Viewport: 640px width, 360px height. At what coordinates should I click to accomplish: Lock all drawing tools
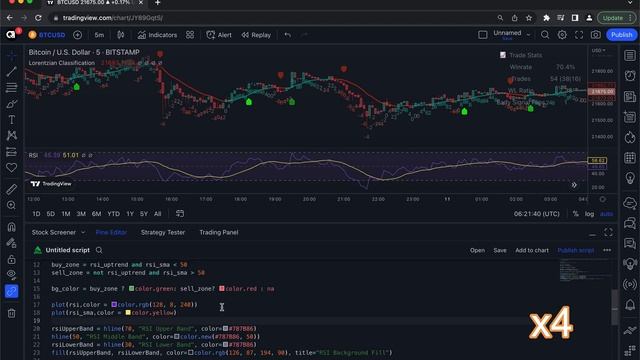tap(11, 259)
